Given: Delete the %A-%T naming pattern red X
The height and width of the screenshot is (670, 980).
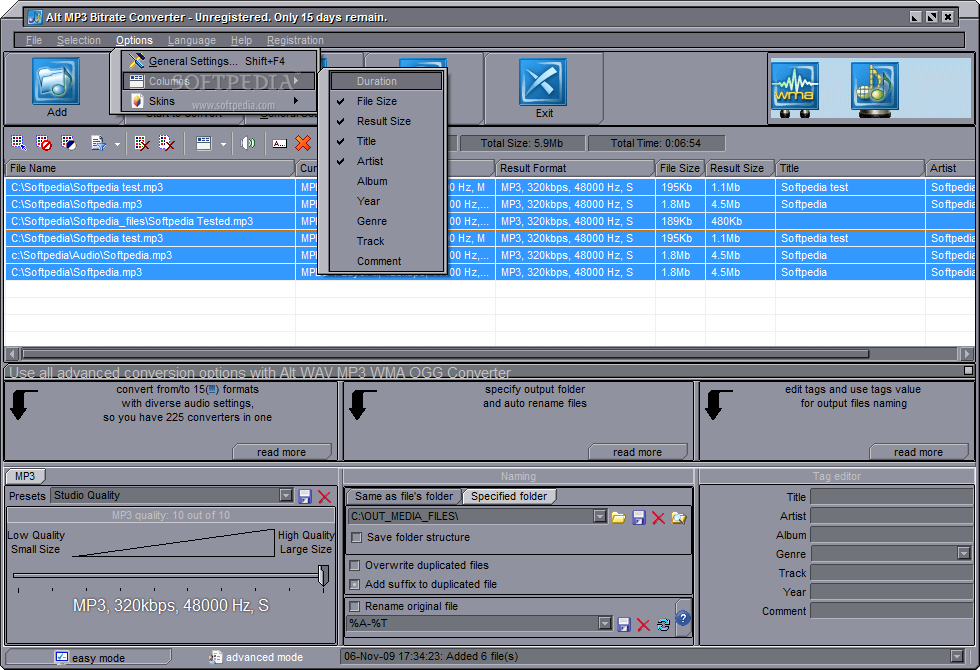Looking at the screenshot, I should [643, 624].
